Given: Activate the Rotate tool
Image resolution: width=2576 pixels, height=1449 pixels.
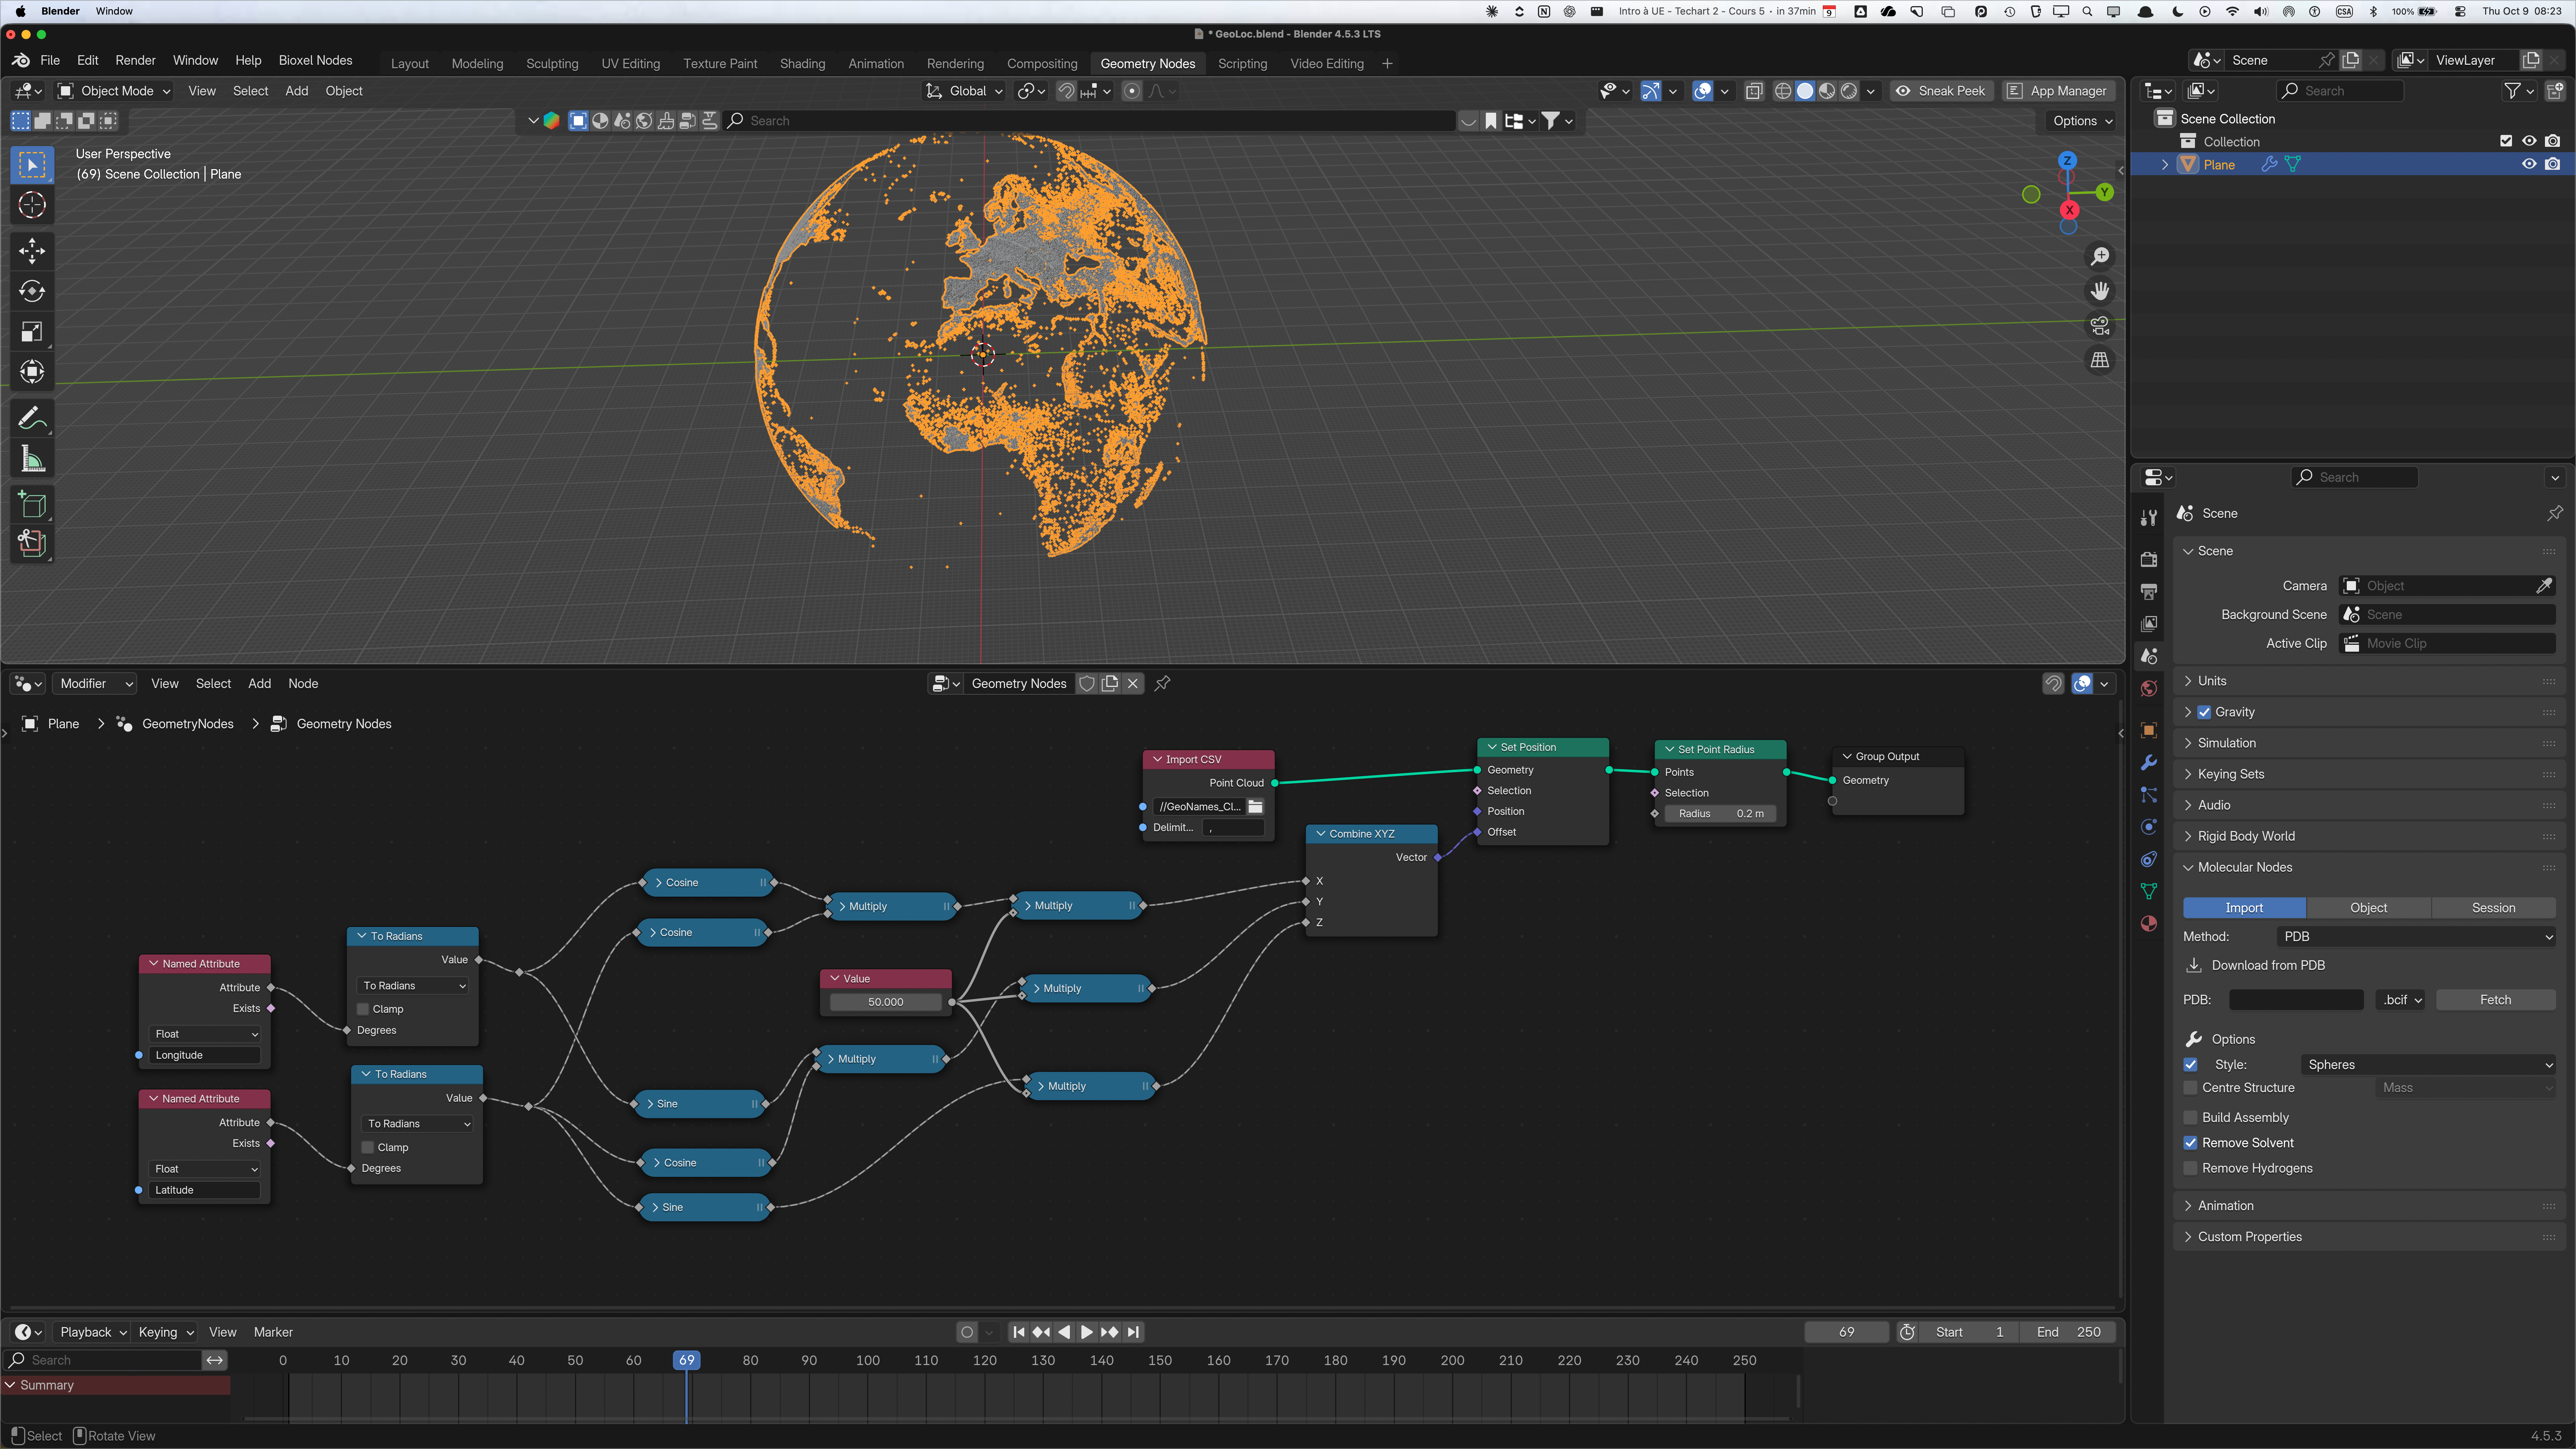Looking at the screenshot, I should [x=32, y=291].
